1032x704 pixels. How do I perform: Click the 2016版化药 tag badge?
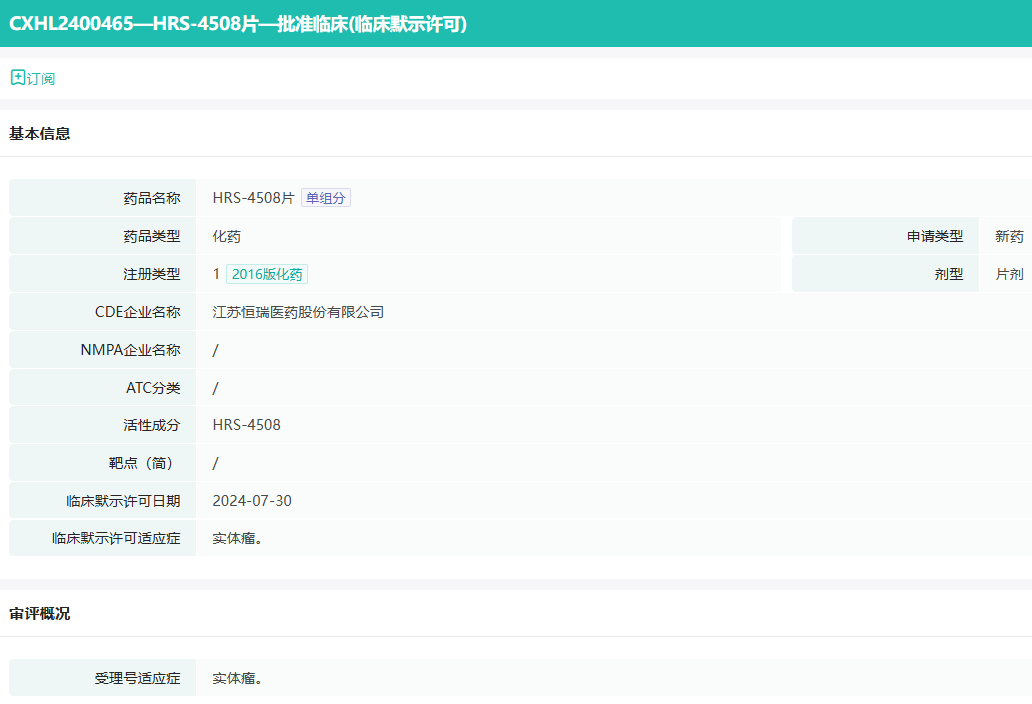tap(267, 274)
